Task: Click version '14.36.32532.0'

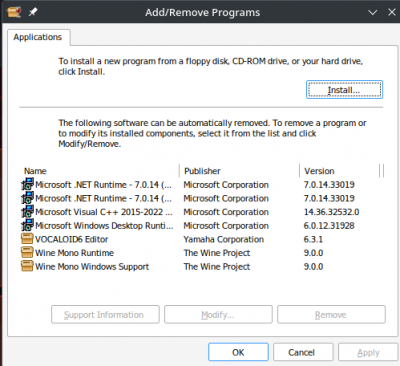Action: 331,212
